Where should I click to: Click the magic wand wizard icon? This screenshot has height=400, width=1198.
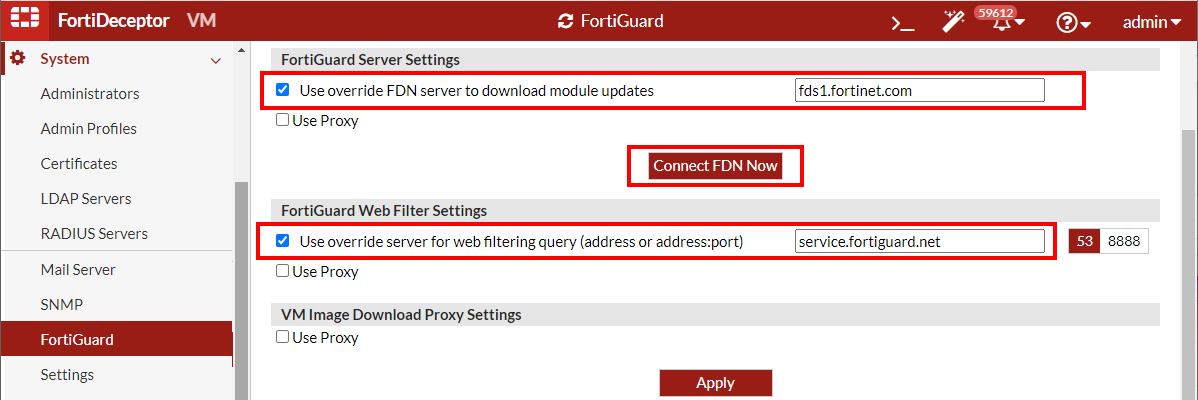(953, 22)
